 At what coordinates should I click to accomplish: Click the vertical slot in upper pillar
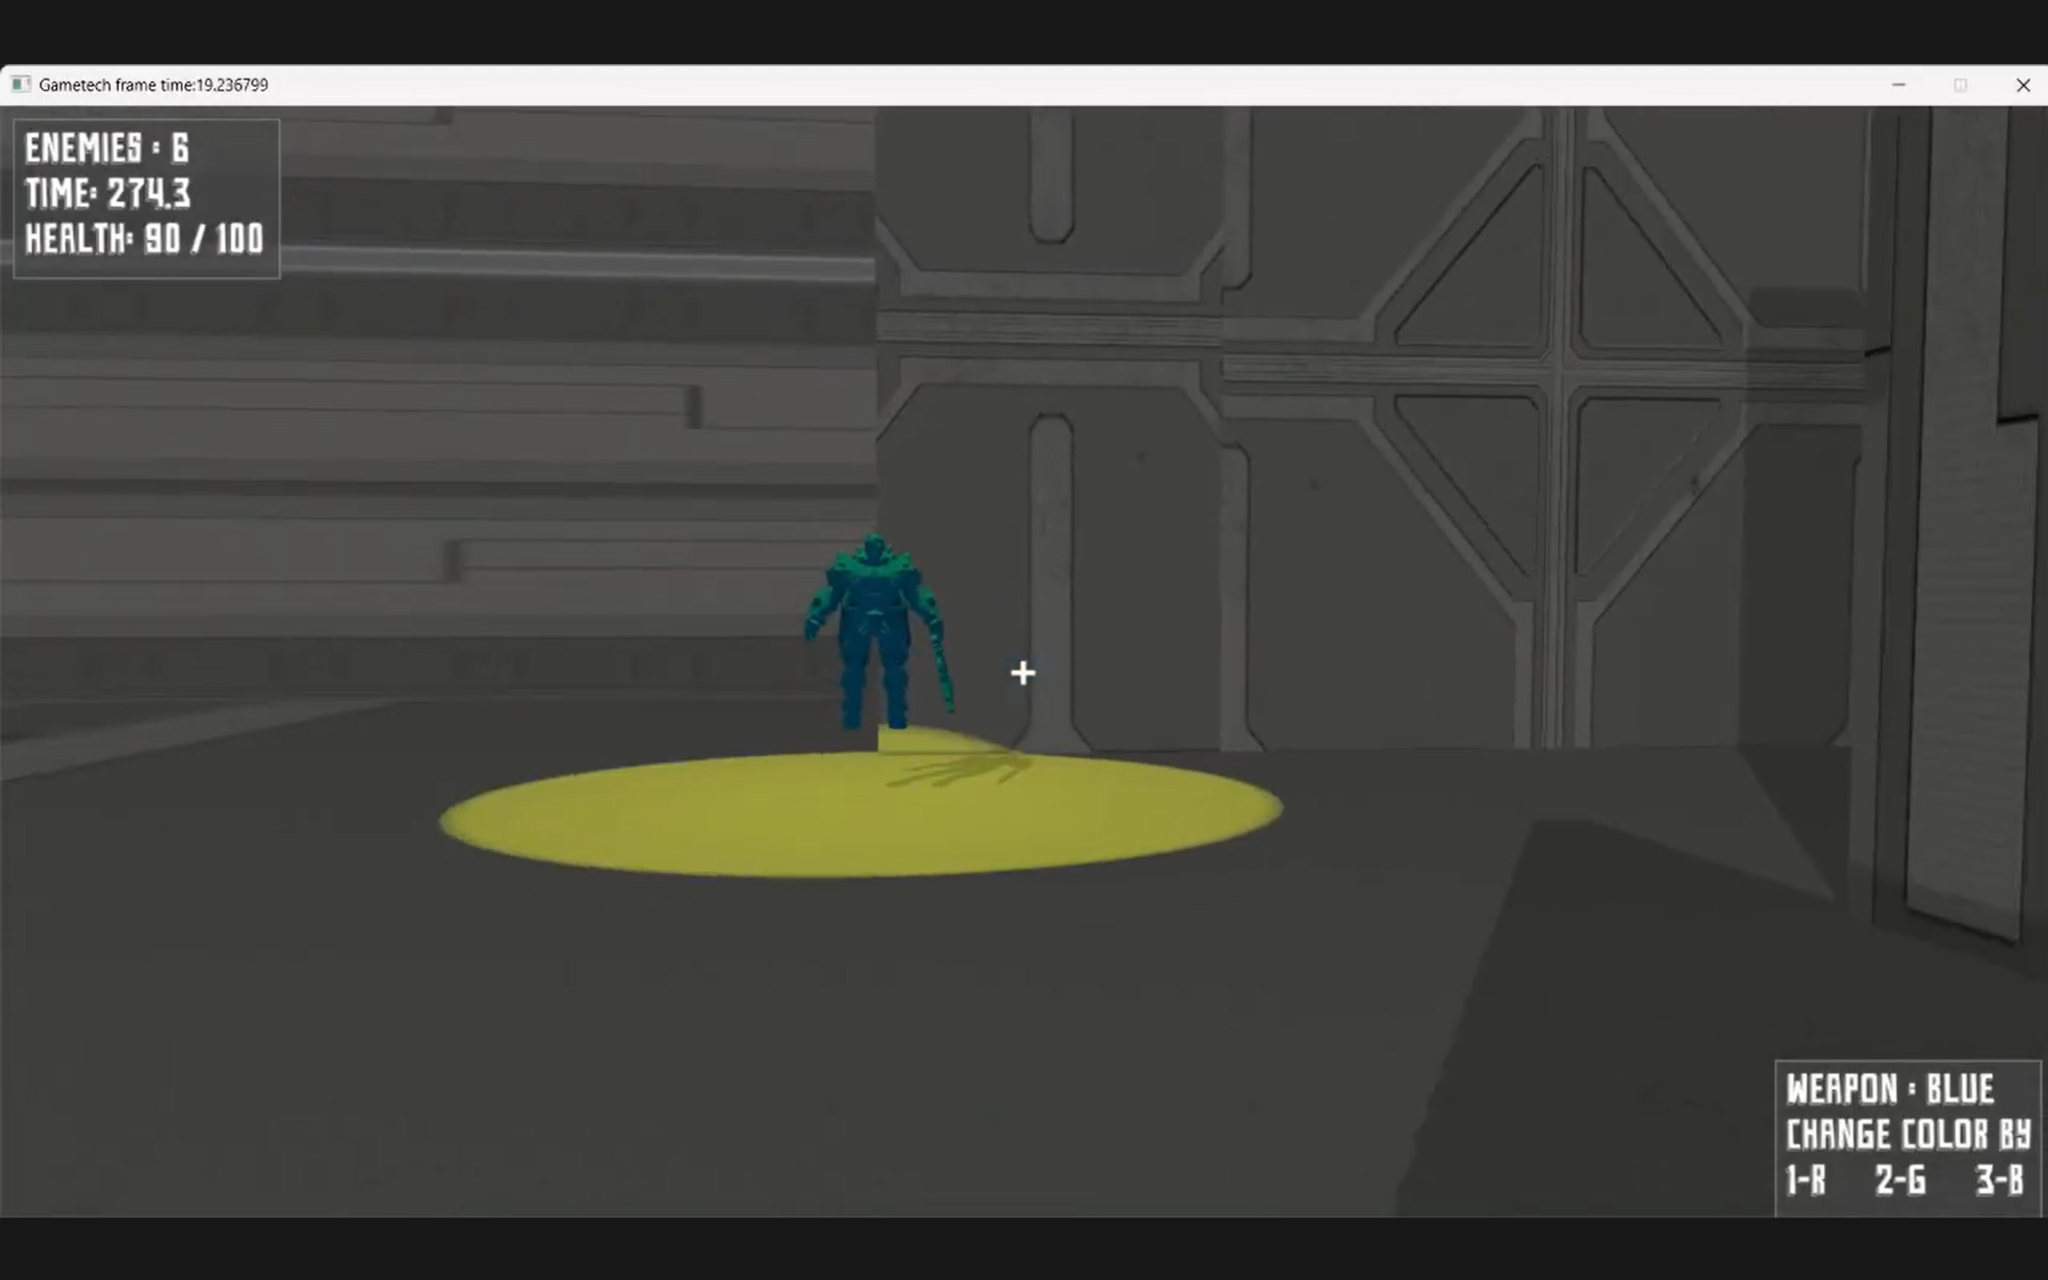1051,175
